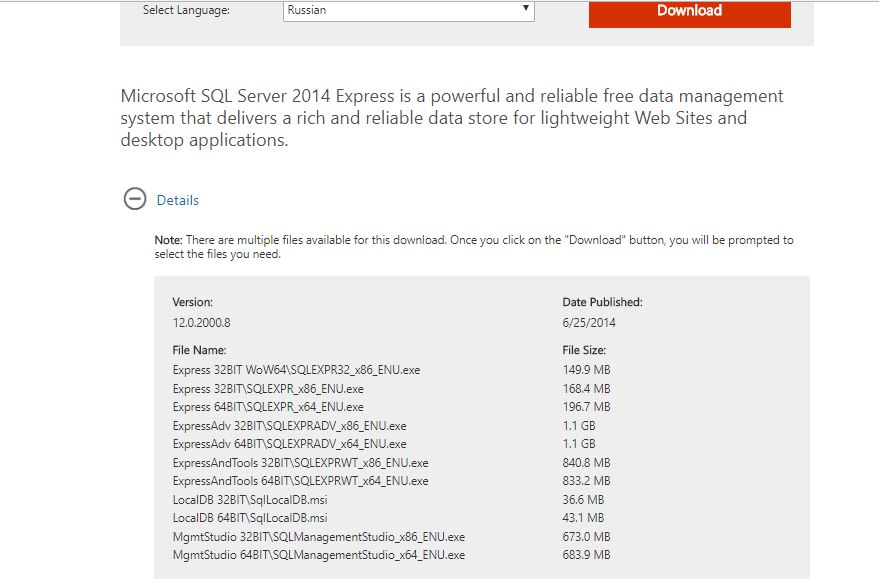Click the 149.9 MB file size value
Screen dimensions: 879x585
click(586, 370)
